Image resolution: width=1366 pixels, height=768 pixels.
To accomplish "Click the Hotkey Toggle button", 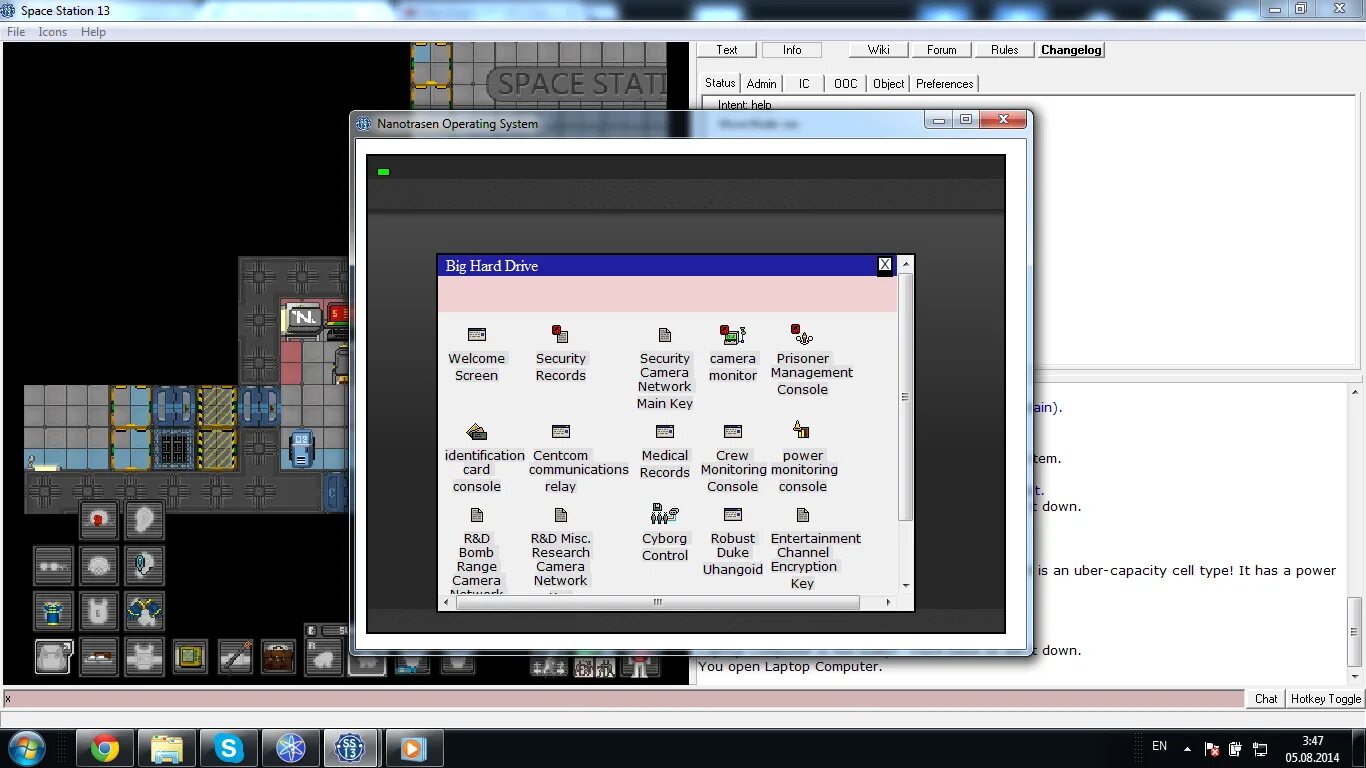I will pos(1326,699).
